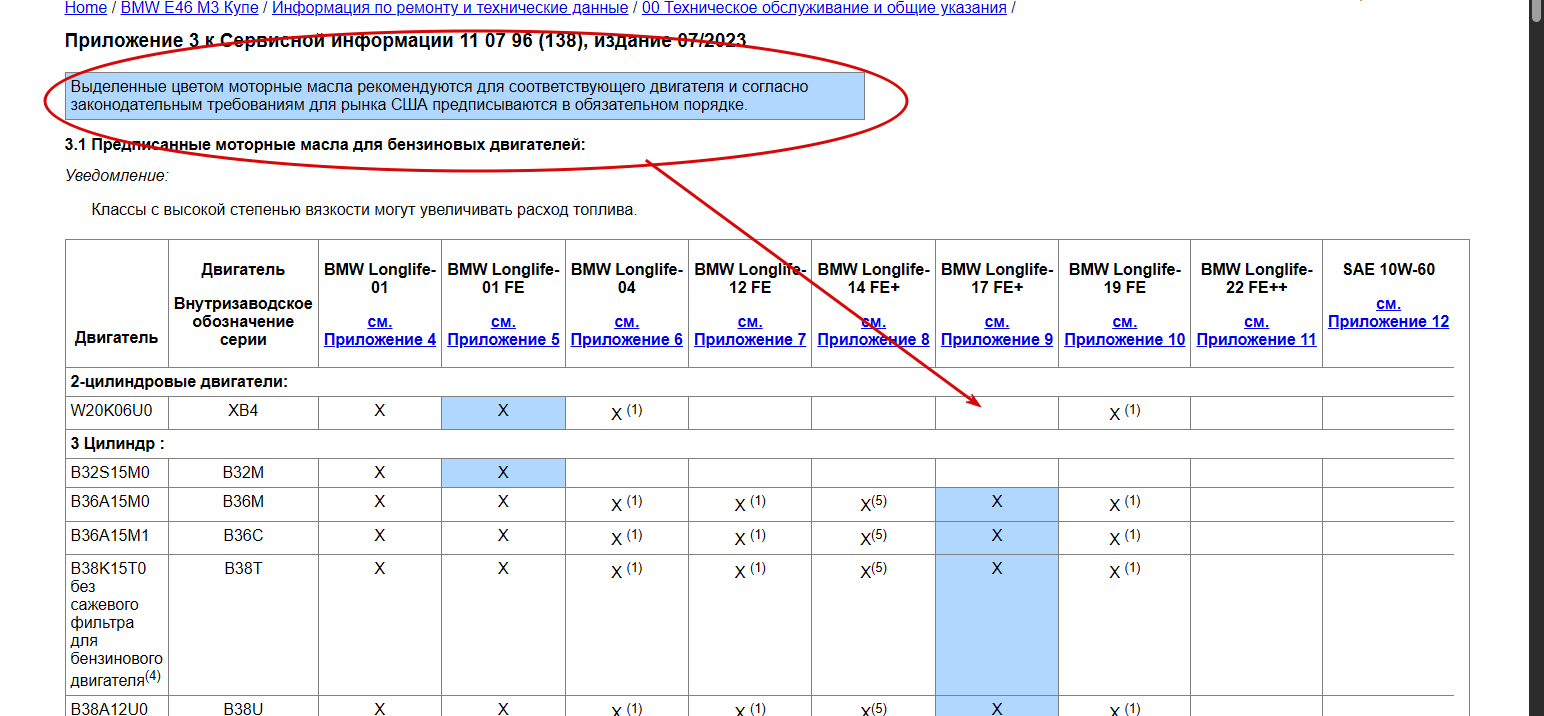This screenshot has width=1544, height=716.
Task: Open 00 Техническое обслуживание и общие указания link
Action: click(x=824, y=8)
